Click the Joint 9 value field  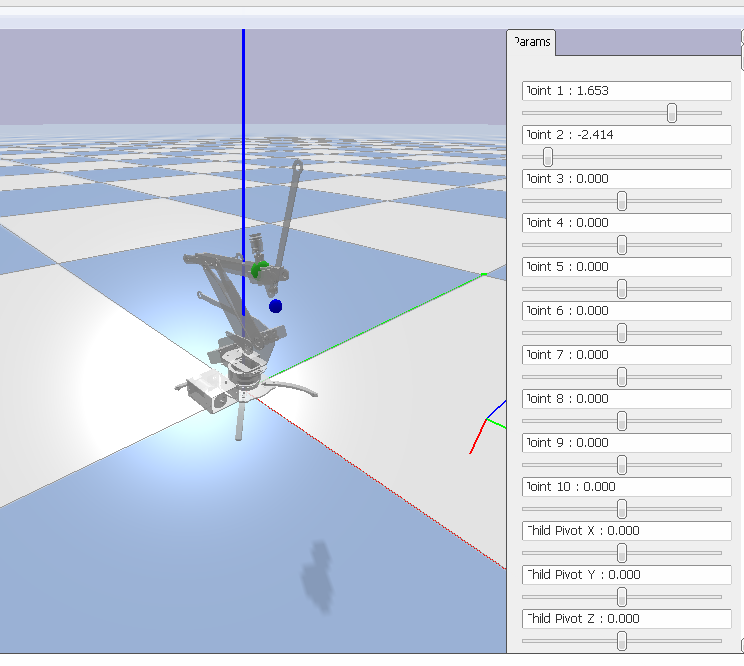626,443
